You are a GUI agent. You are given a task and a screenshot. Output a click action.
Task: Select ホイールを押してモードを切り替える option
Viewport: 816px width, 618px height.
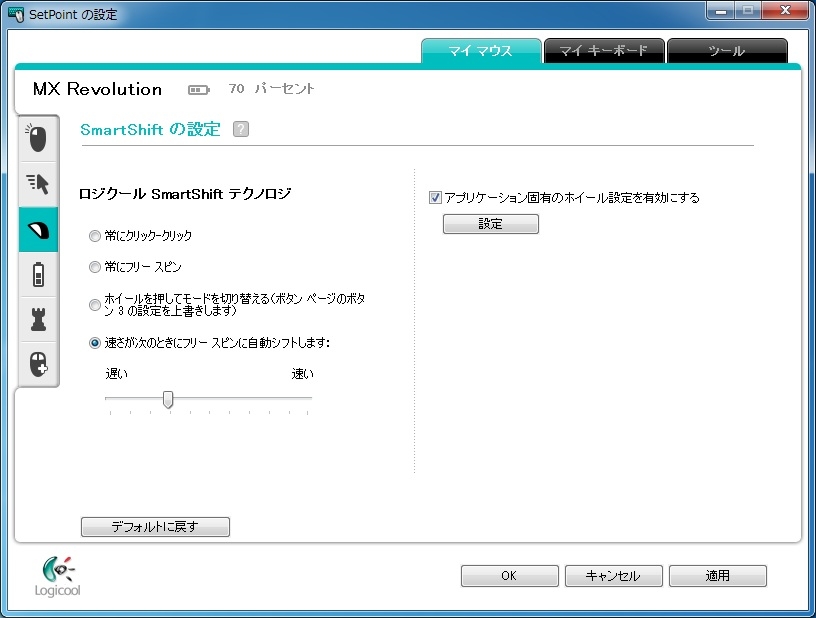95,305
